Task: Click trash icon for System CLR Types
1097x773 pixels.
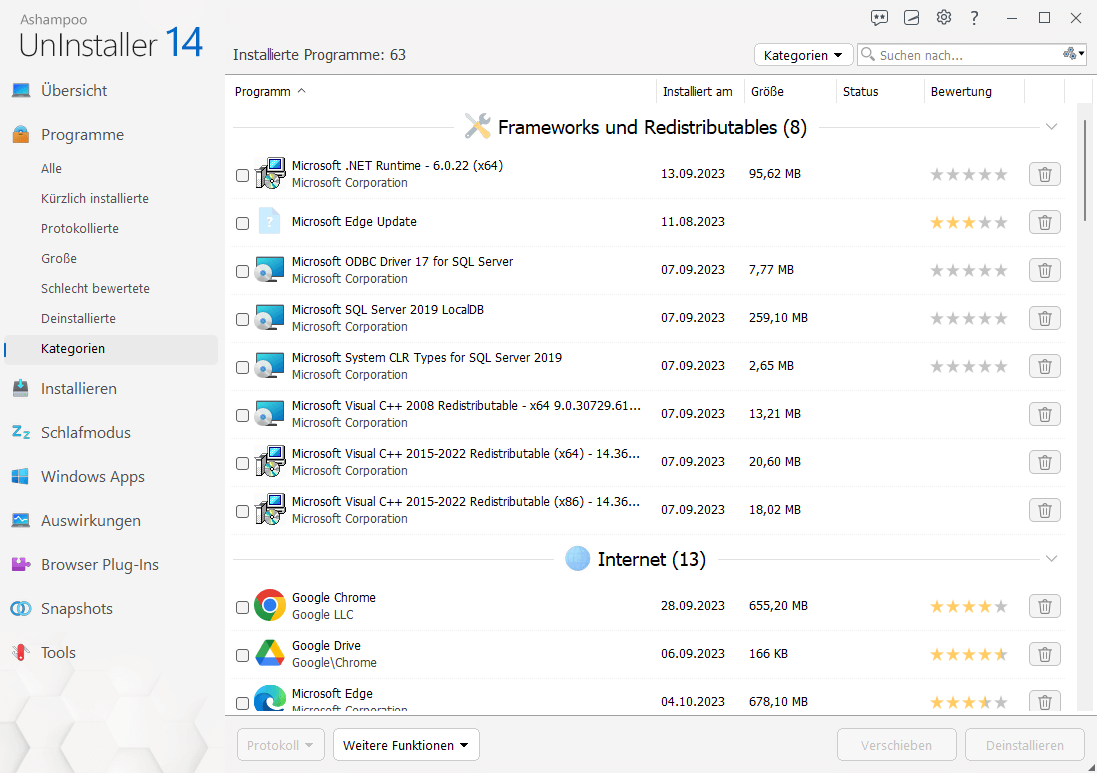Action: point(1045,366)
